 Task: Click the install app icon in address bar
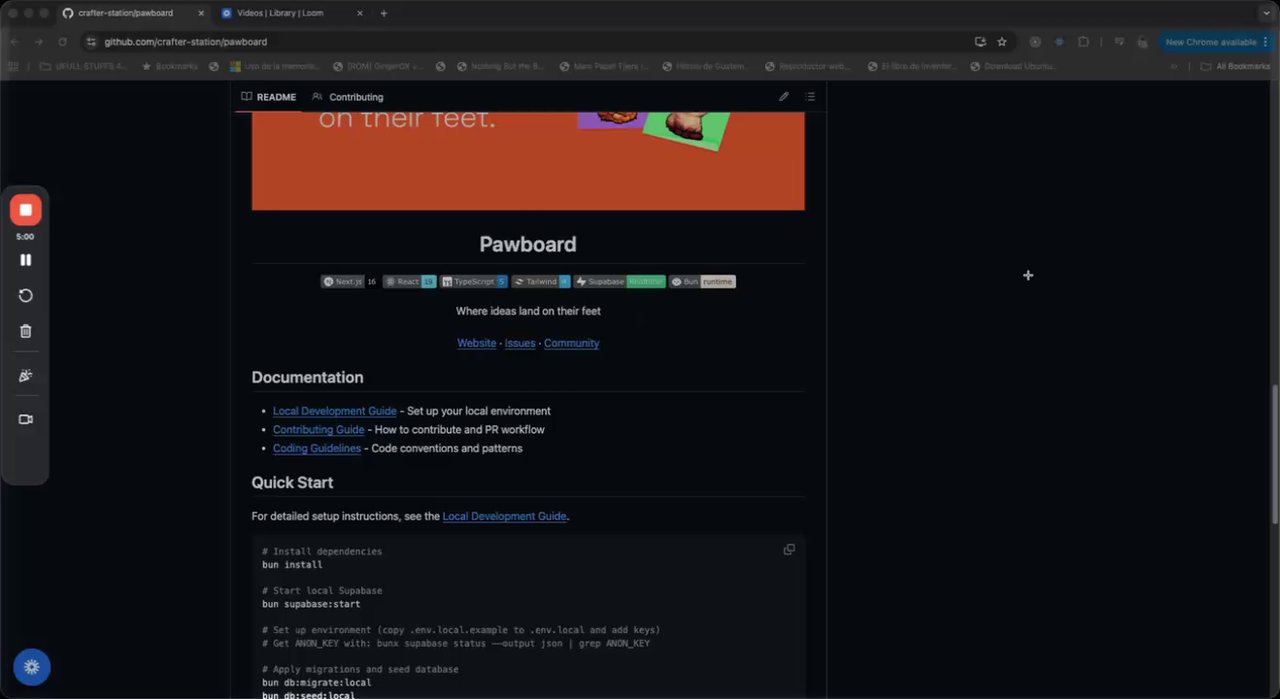(980, 42)
